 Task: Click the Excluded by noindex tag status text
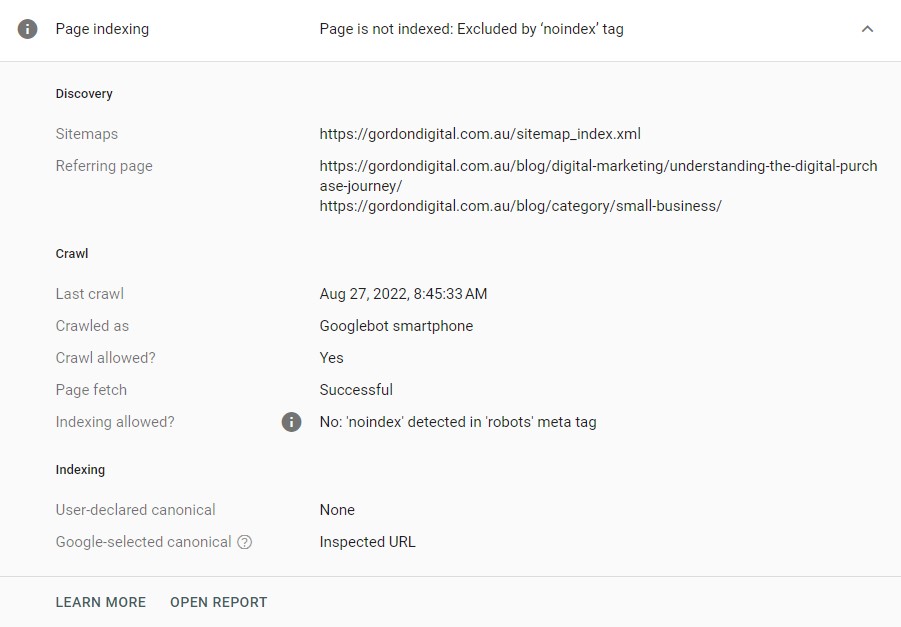471,29
